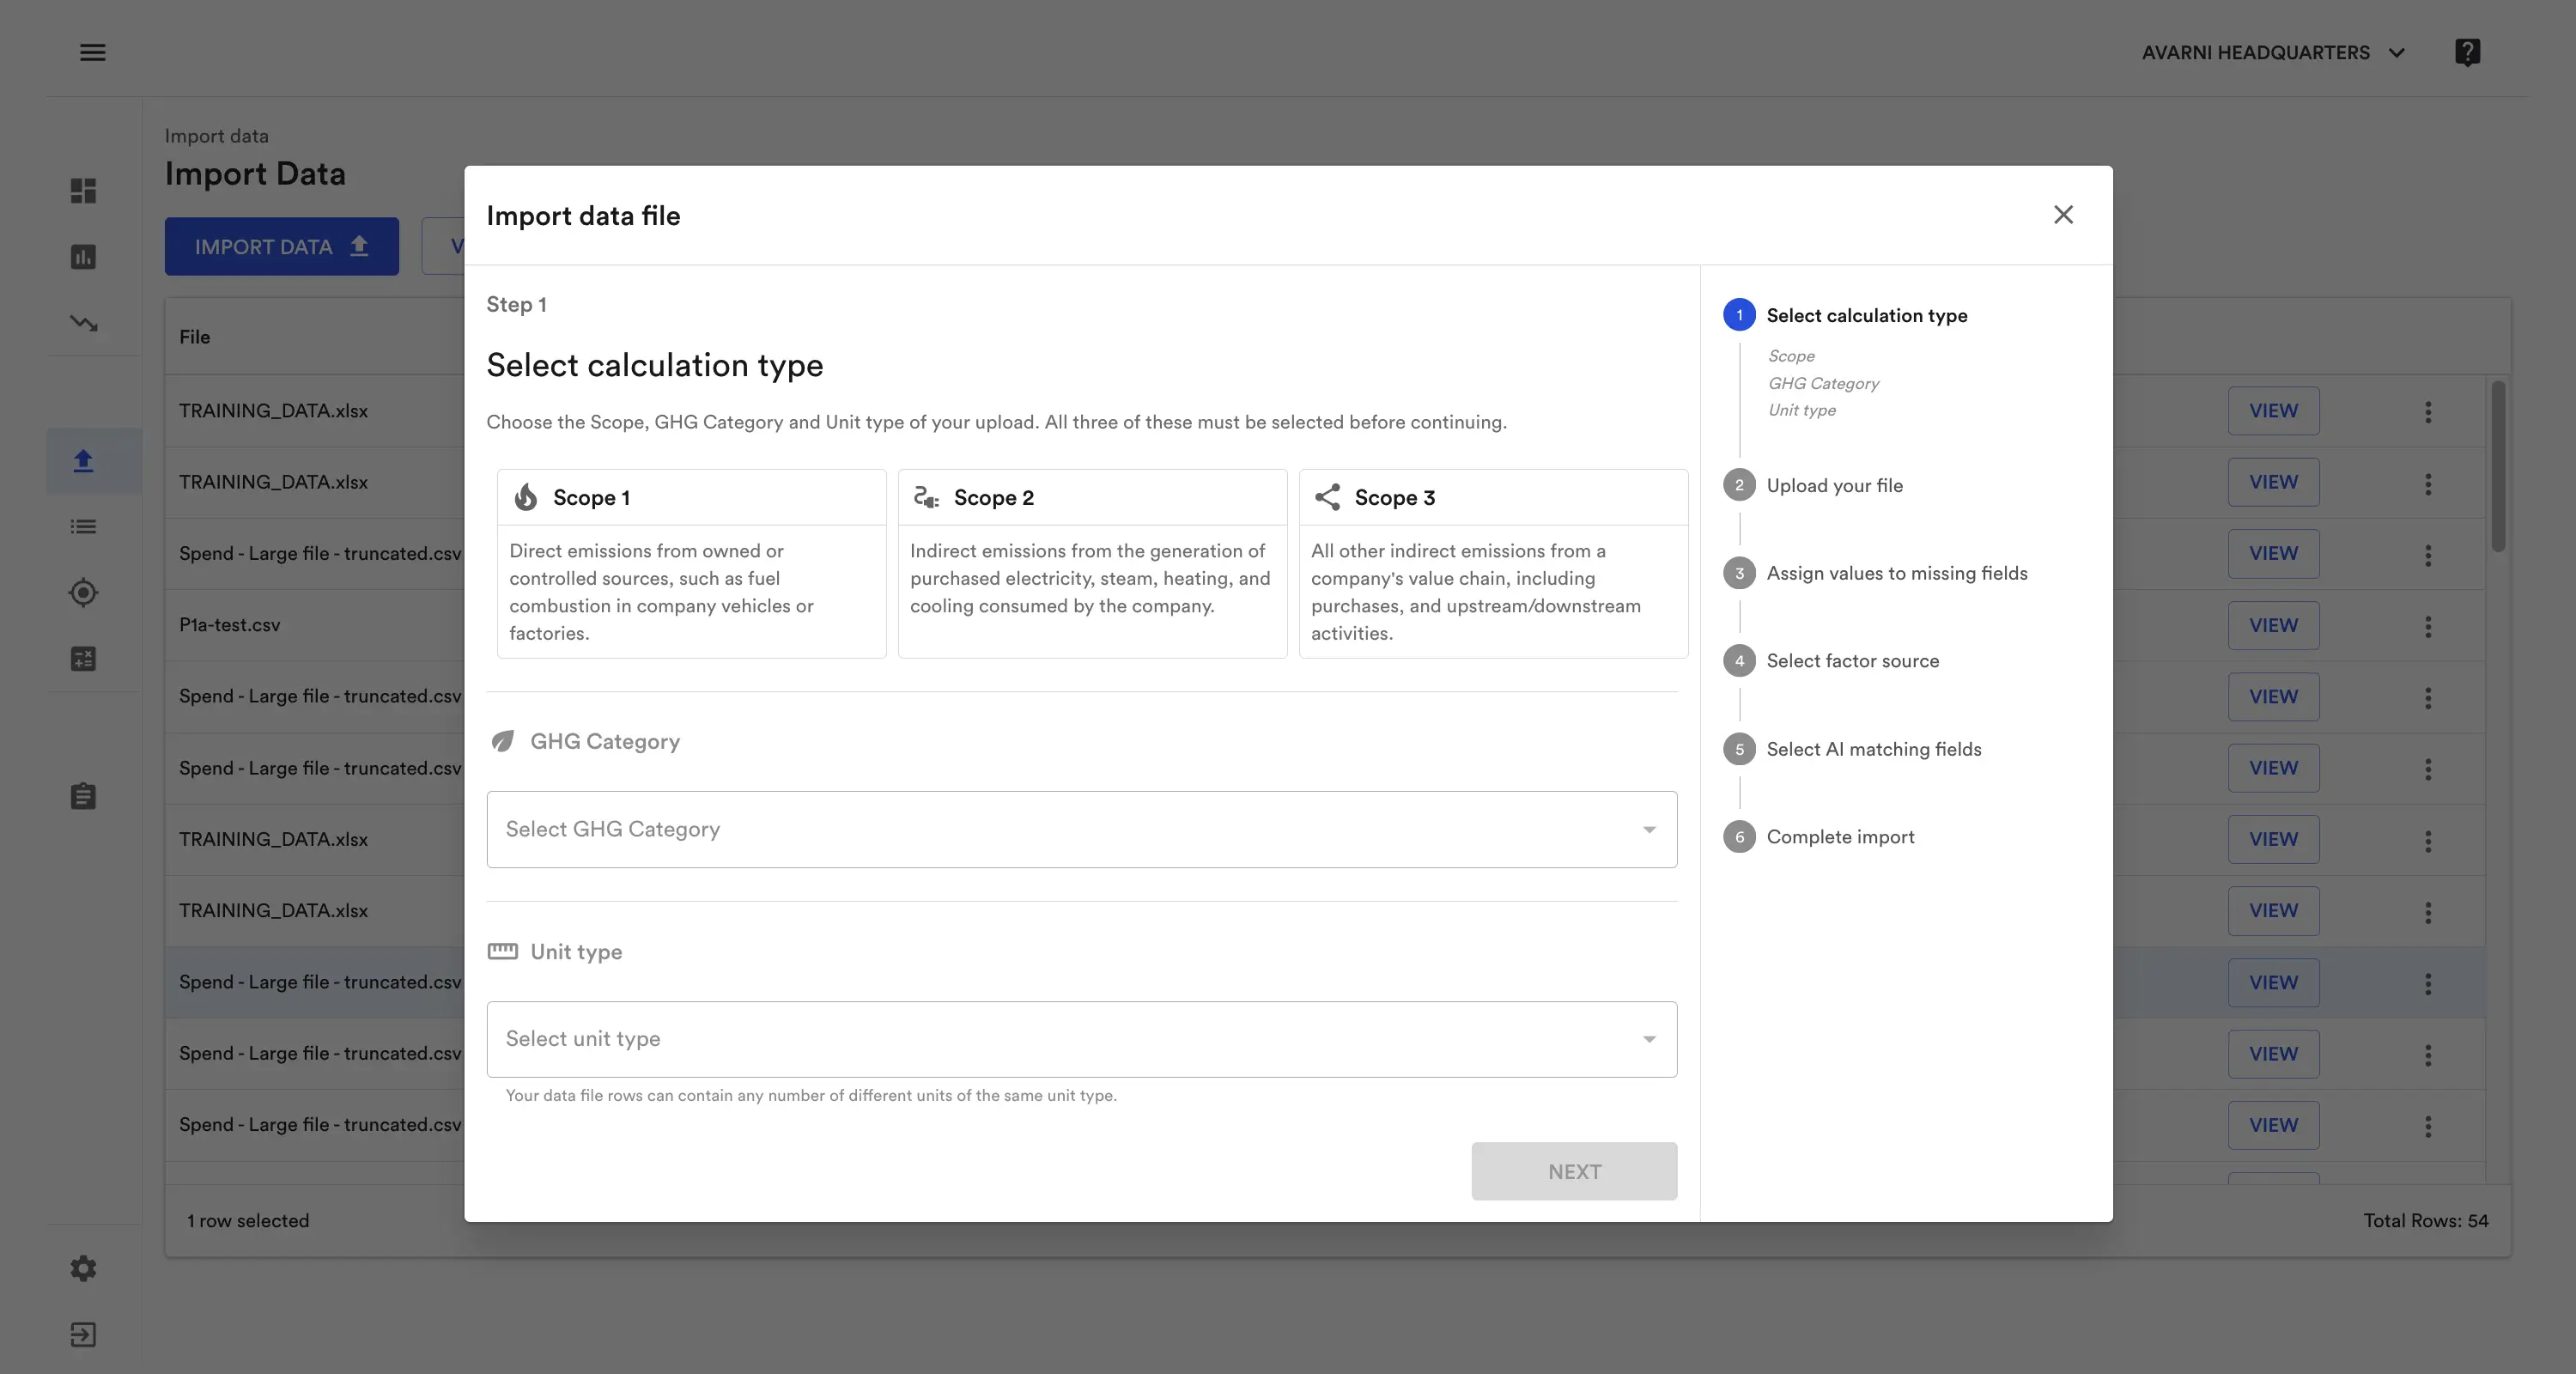Close the Import data file dialog
The image size is (2576, 1374).
coord(2063,215)
